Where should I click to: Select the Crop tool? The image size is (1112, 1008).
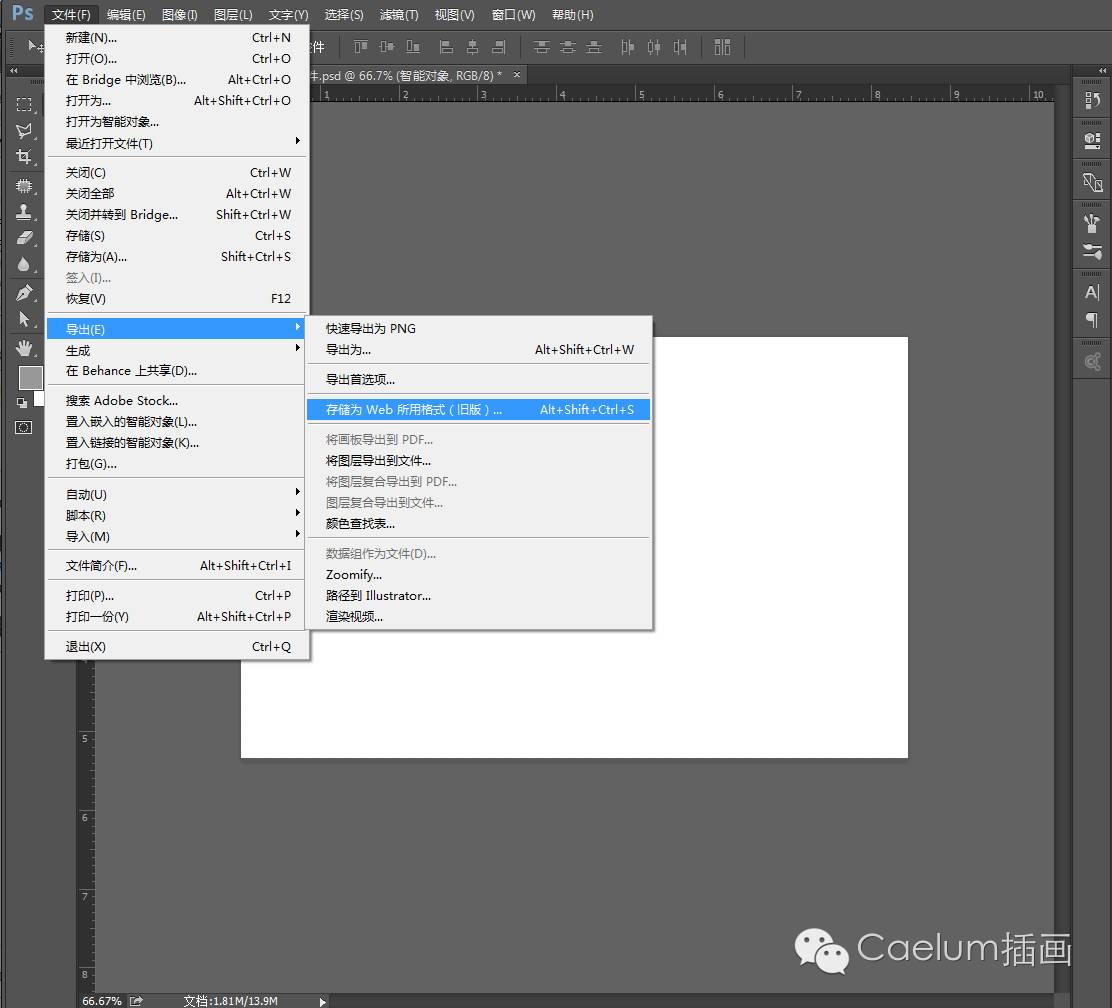[25, 158]
